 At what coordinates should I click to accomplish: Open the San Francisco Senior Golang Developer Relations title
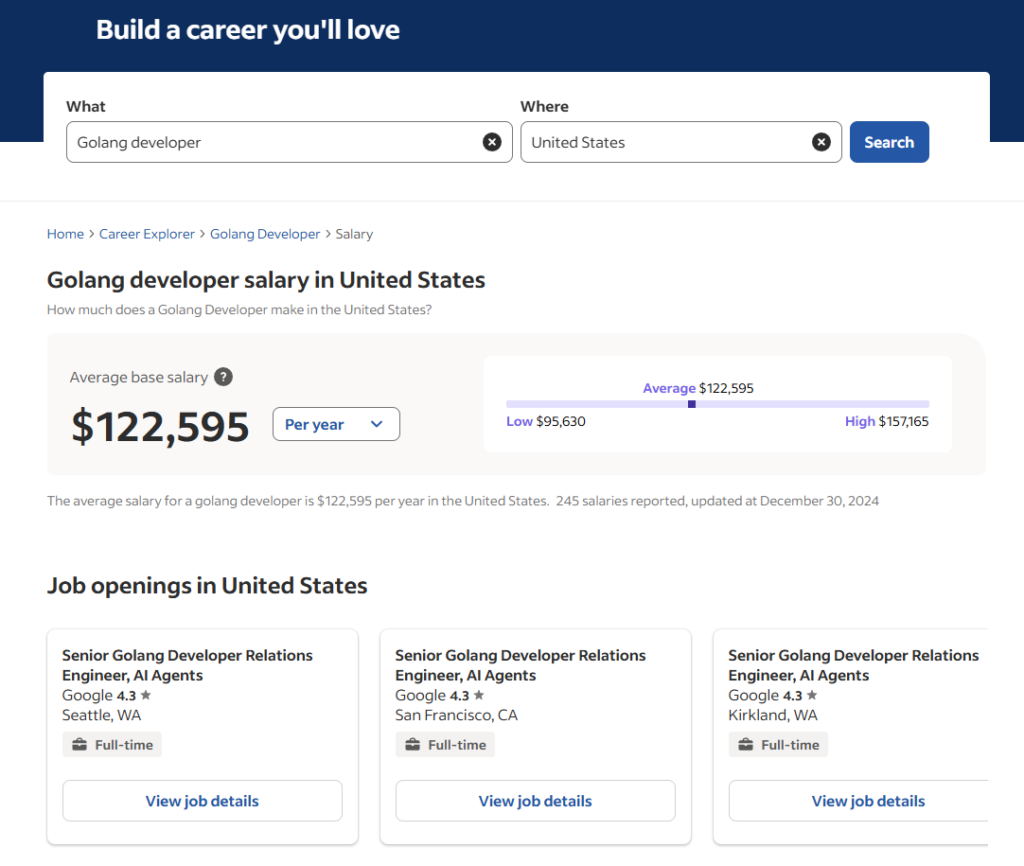click(x=520, y=665)
